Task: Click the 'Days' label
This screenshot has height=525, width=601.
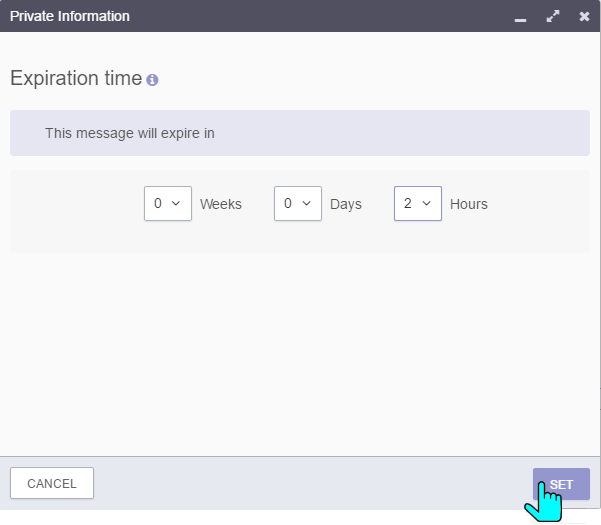Action: (x=346, y=204)
